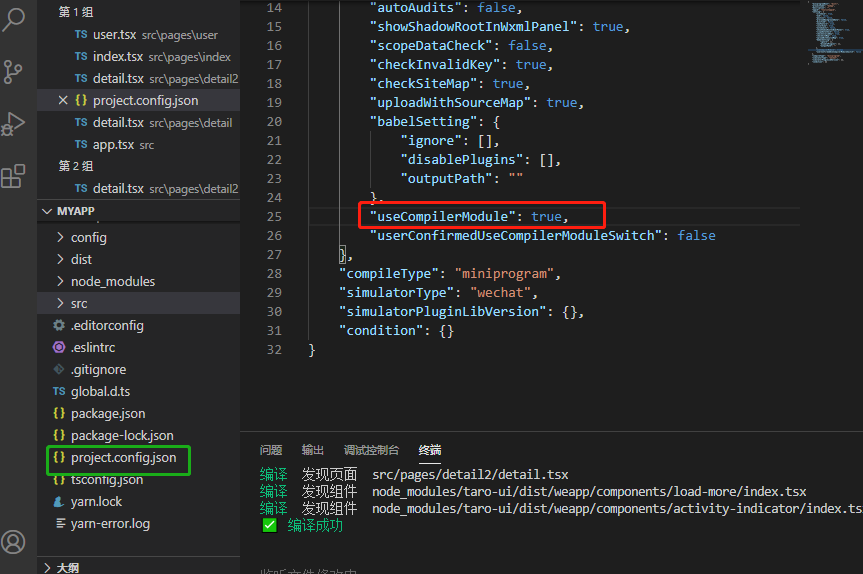Open tsconfig.json file

point(139,480)
